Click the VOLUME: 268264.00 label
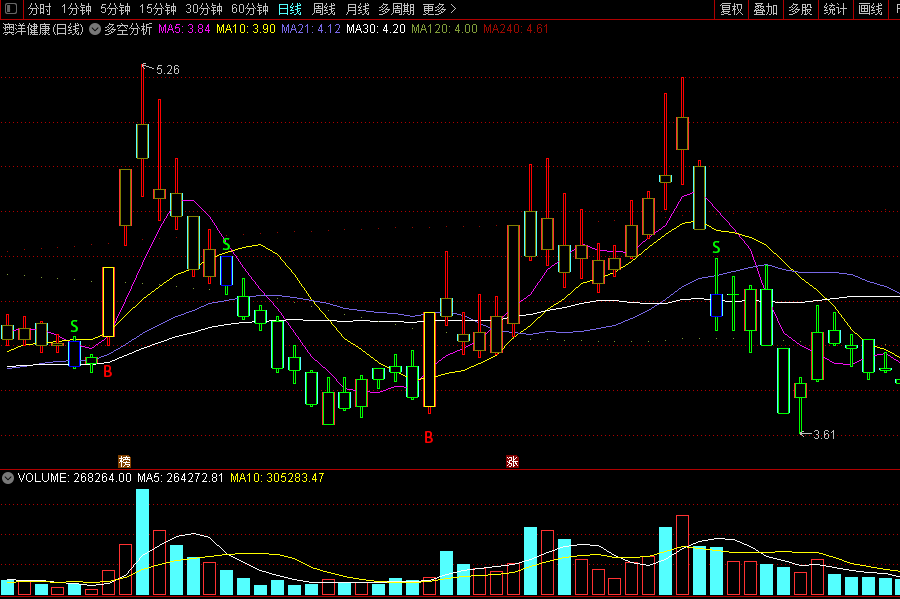This screenshot has height=599, width=900. [x=75, y=478]
